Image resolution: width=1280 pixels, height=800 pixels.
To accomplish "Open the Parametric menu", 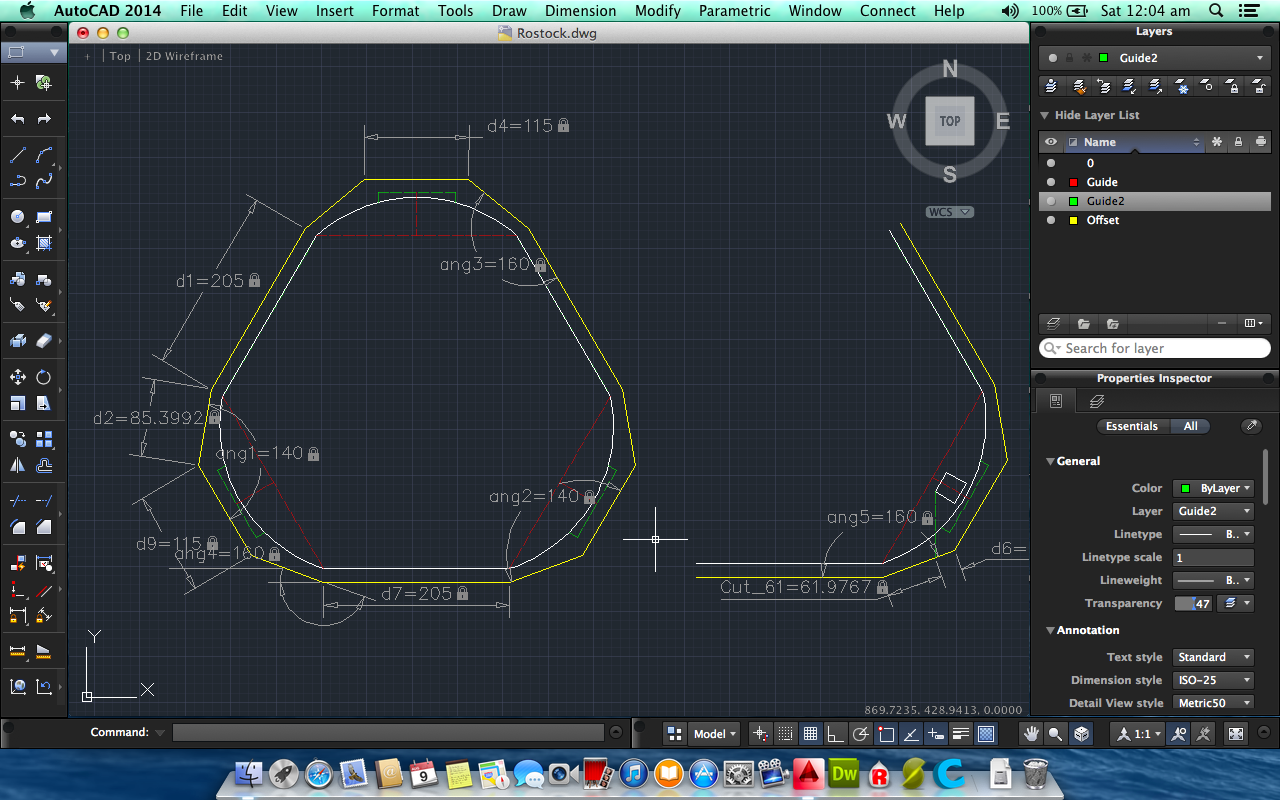I will [x=734, y=11].
